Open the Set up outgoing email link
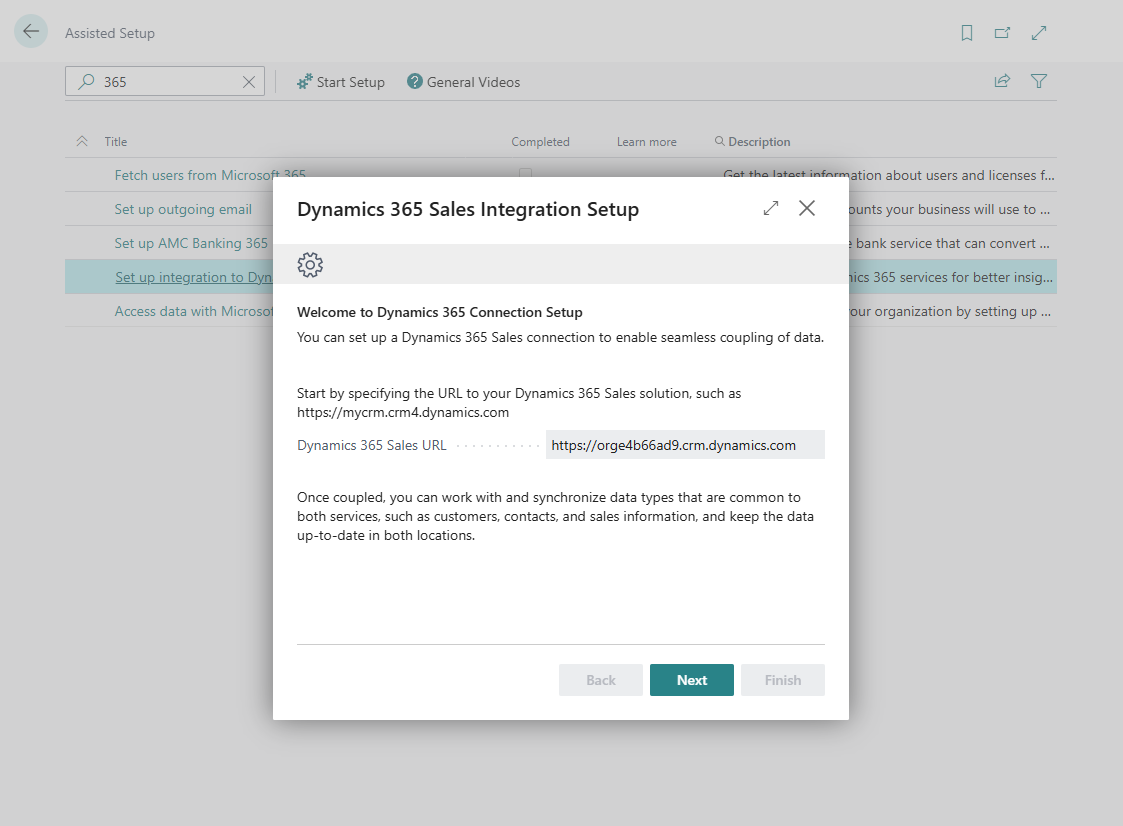Viewport: 1123px width, 826px height. pos(183,209)
